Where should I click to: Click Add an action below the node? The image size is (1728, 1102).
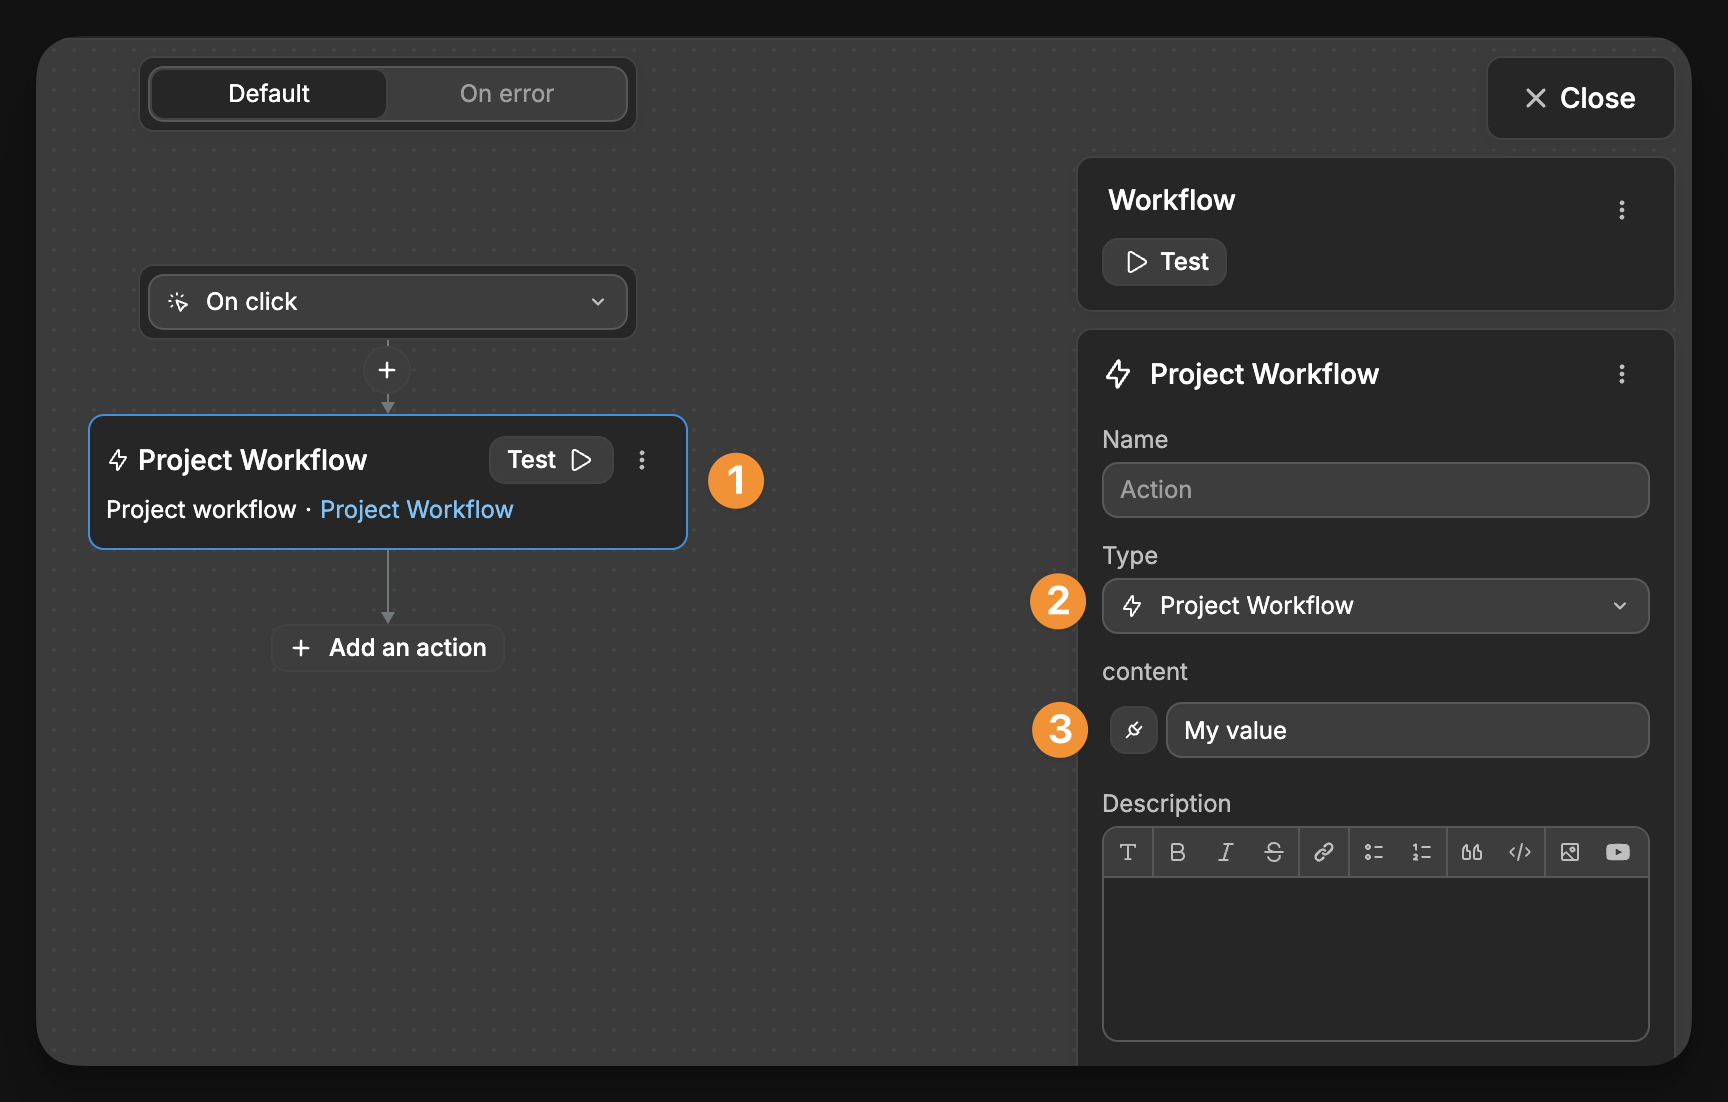(x=387, y=647)
